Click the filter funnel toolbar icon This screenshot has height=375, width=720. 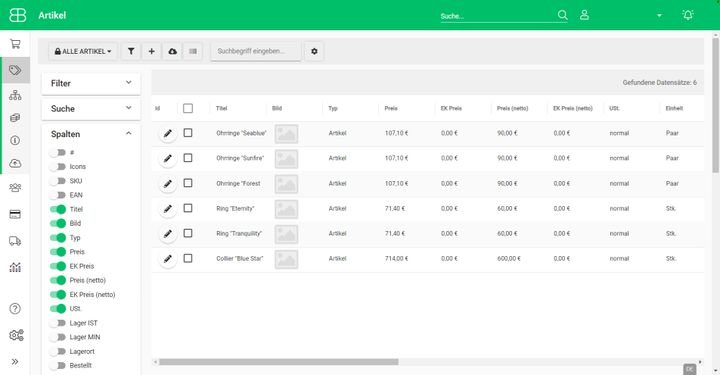pyautogui.click(x=131, y=51)
